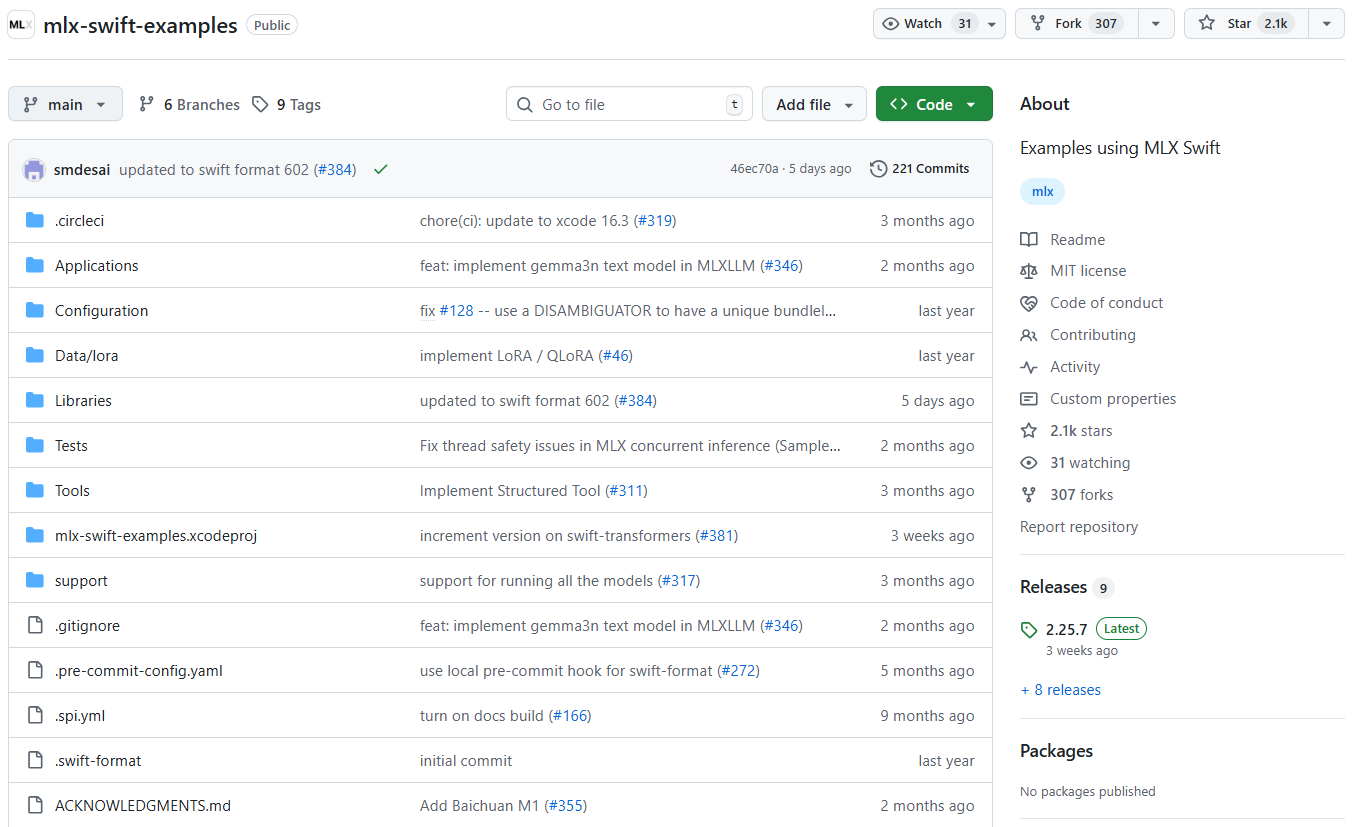This screenshot has width=1352, height=827.
Task: Open the MIT license via scales icon
Action: [x=1029, y=270]
